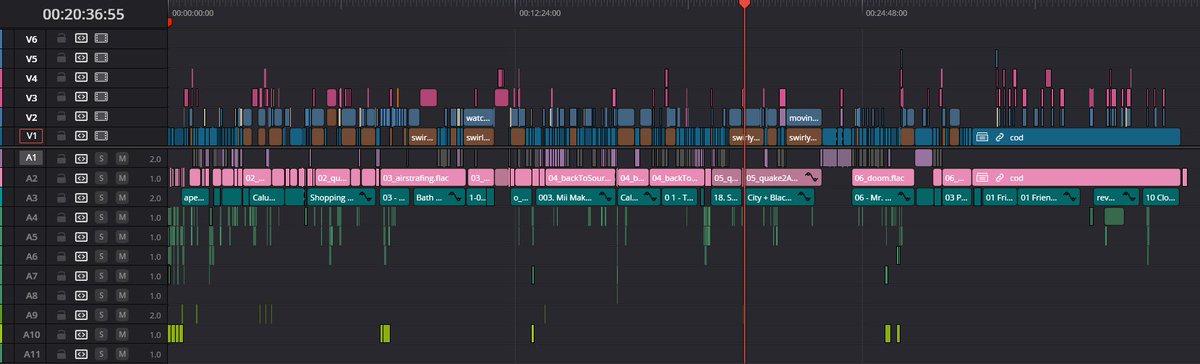Image resolution: width=1200 pixels, height=364 pixels.
Task: Mute audio track A11
Action: [122, 354]
